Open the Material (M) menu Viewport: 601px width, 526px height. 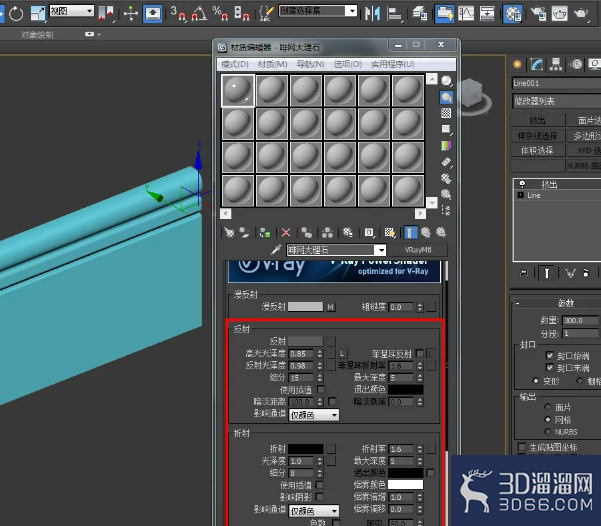273,64
